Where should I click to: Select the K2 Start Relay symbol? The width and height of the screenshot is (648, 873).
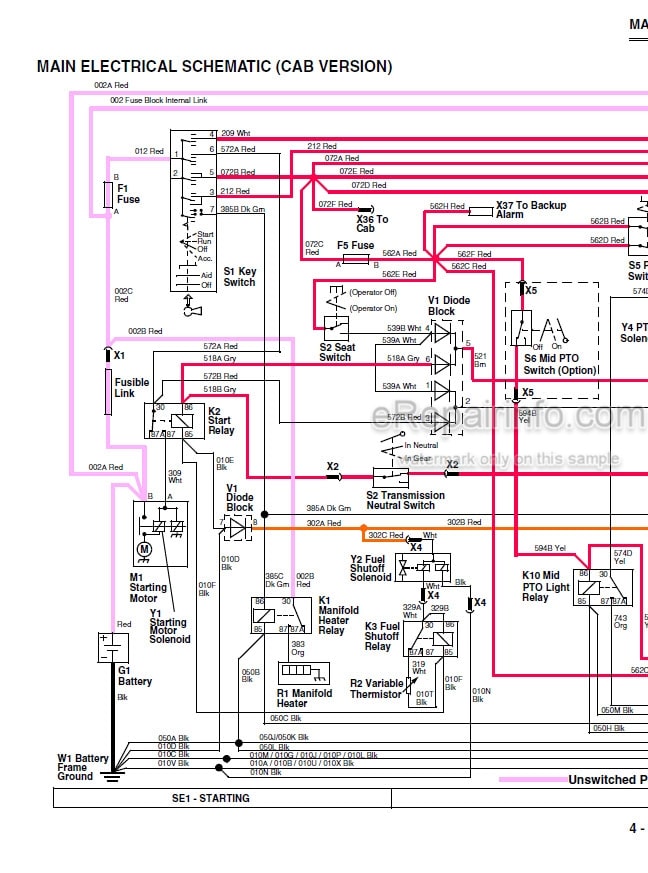tap(174, 421)
